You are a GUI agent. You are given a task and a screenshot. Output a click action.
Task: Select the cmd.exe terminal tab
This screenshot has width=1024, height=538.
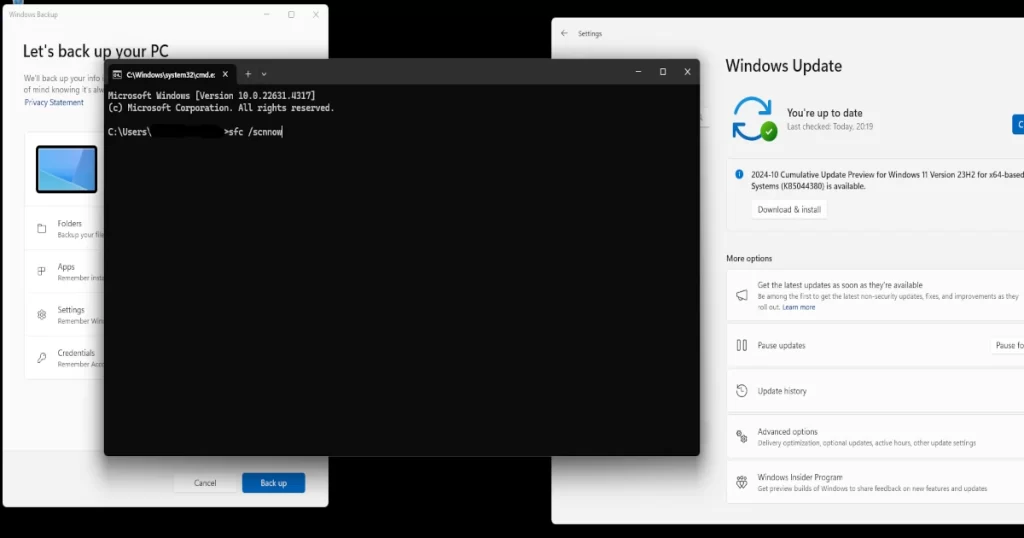(x=165, y=74)
